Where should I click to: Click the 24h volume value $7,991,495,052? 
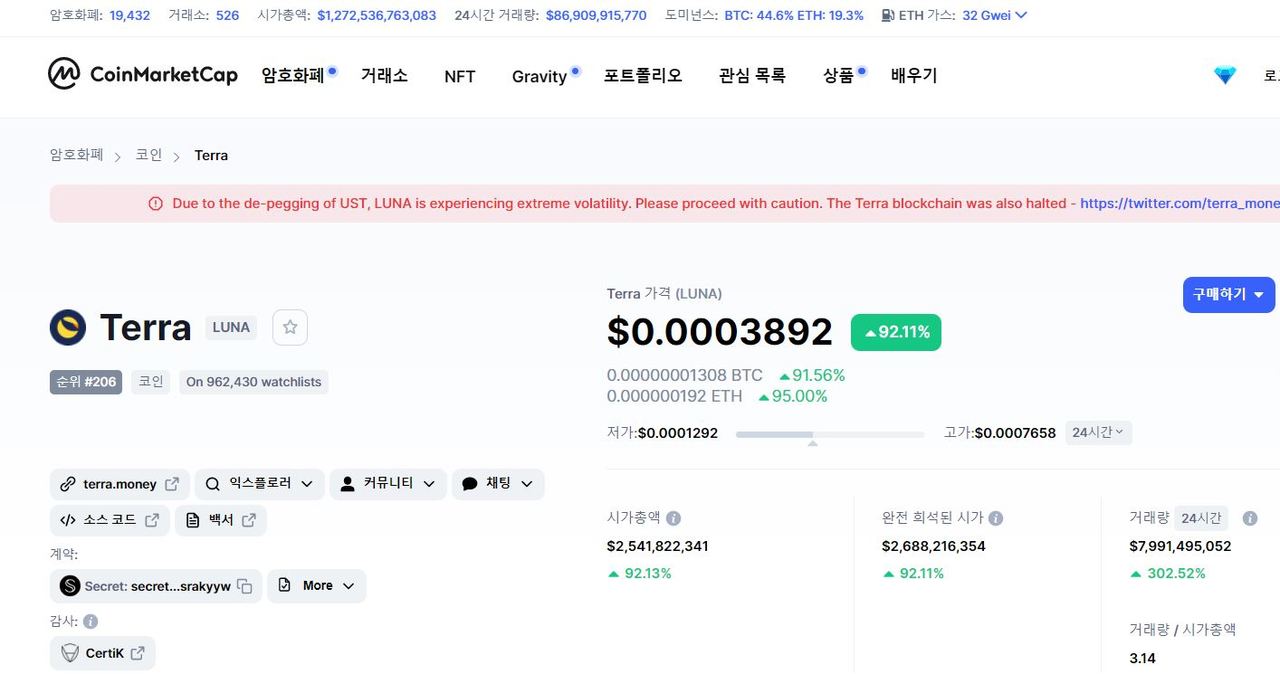point(1180,546)
